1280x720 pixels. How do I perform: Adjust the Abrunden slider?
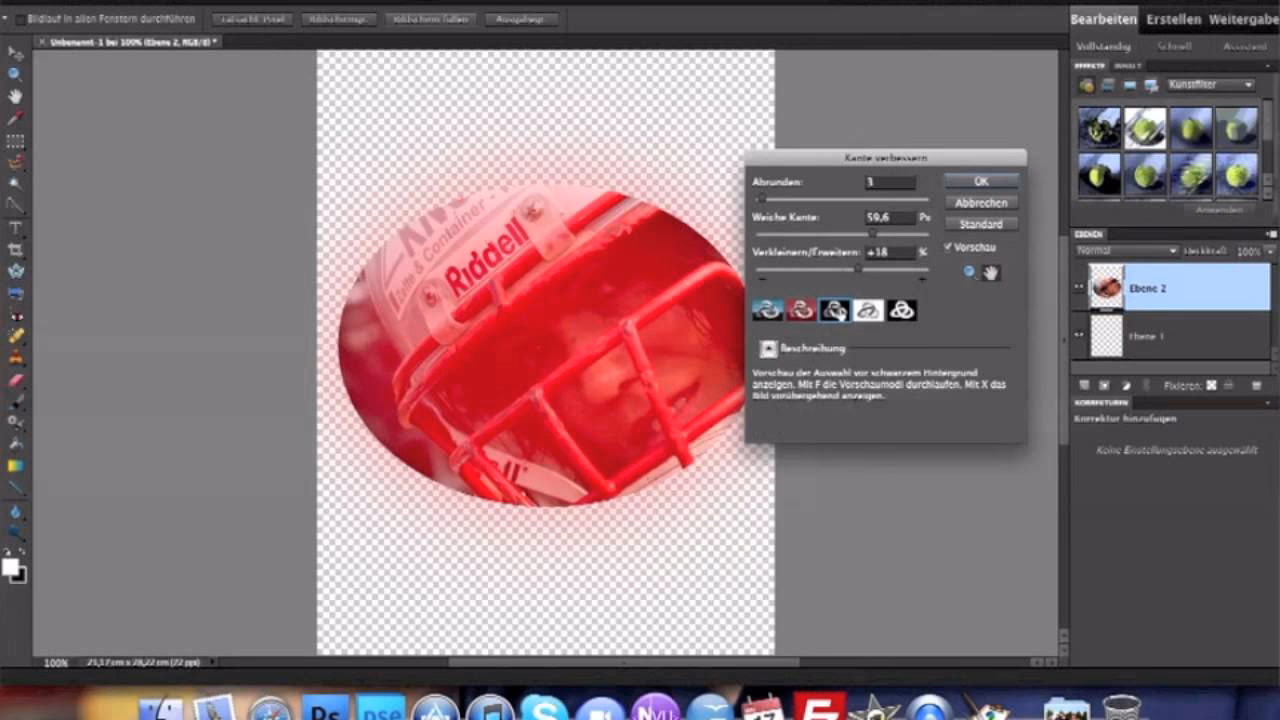[762, 199]
